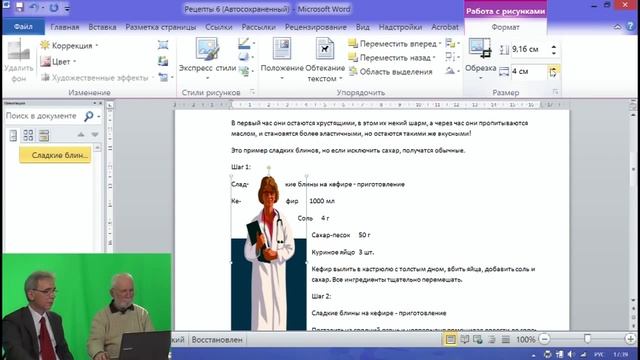Click Переместить назад
The height and width of the screenshot is (360, 640).
coord(392,58)
